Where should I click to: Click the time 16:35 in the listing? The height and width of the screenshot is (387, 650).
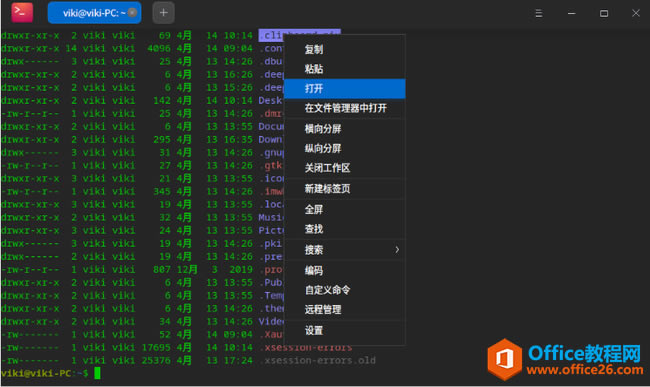(x=238, y=140)
